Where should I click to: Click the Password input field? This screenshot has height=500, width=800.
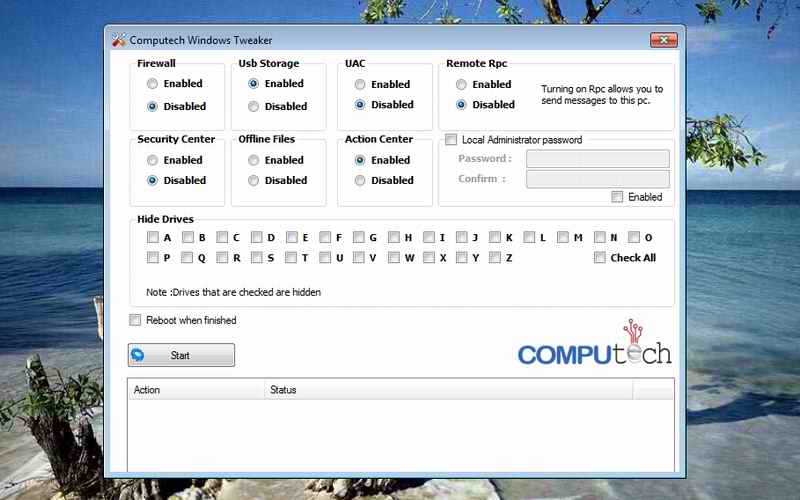(597, 159)
